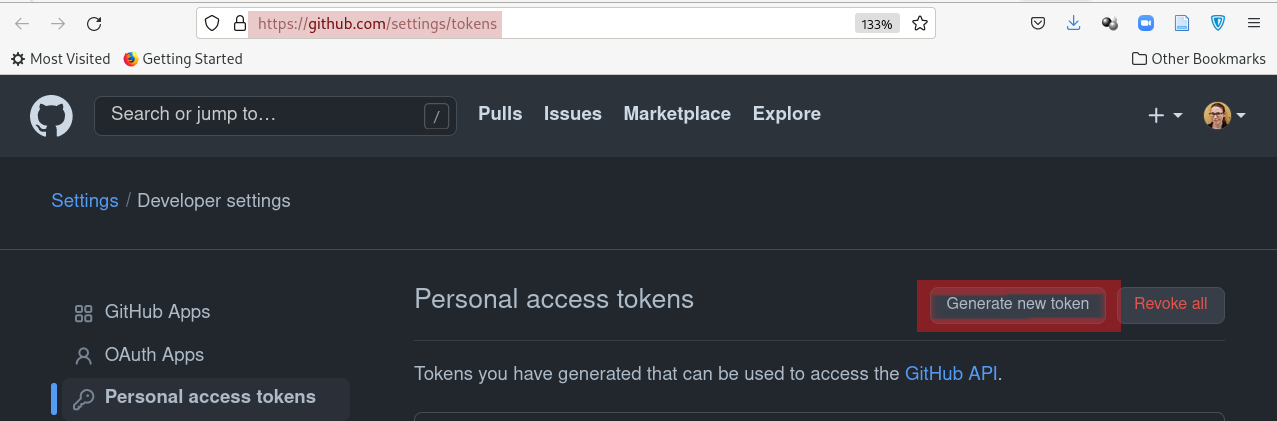The height and width of the screenshot is (421, 1277).
Task: Click the padlock site information icon
Action: coord(238,23)
